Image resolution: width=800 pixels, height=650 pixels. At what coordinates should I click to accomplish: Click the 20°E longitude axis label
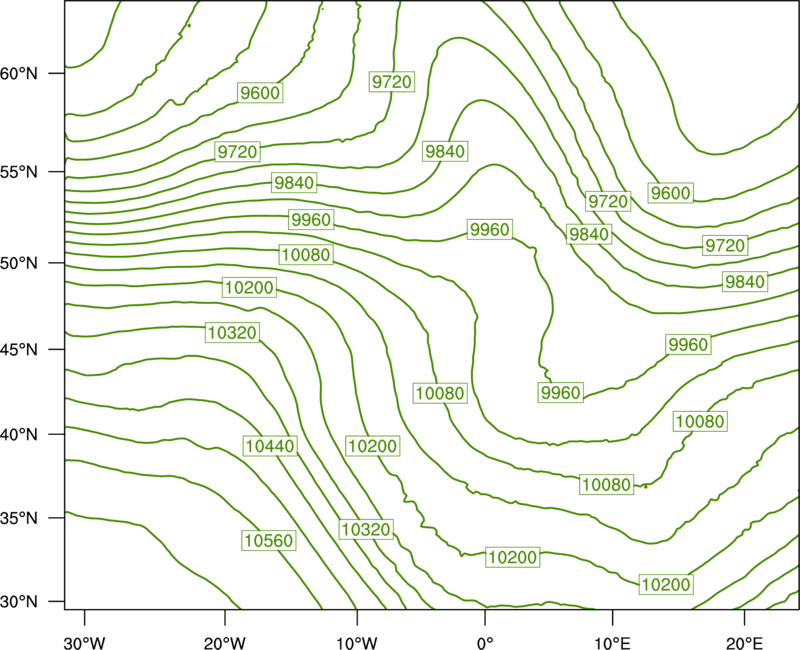click(x=744, y=643)
